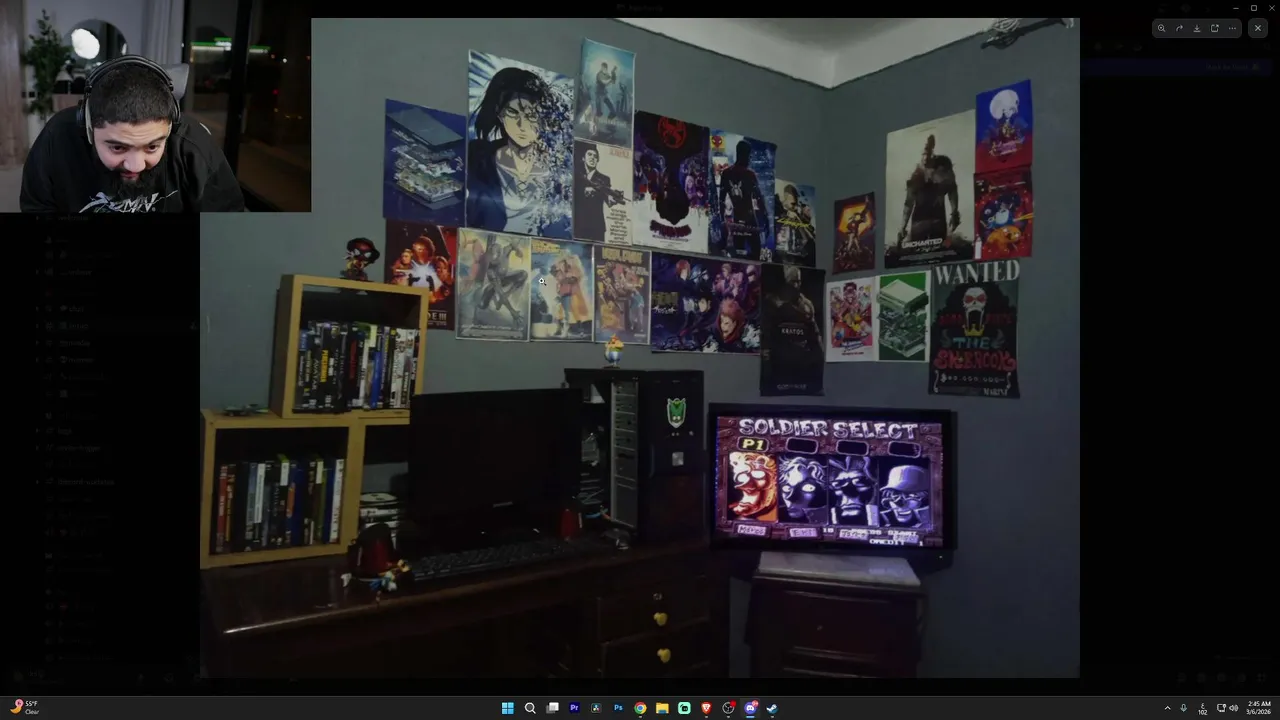The height and width of the screenshot is (720, 1280).
Task: Expand the hidden system tray icons chevron
Action: pos(1167,708)
